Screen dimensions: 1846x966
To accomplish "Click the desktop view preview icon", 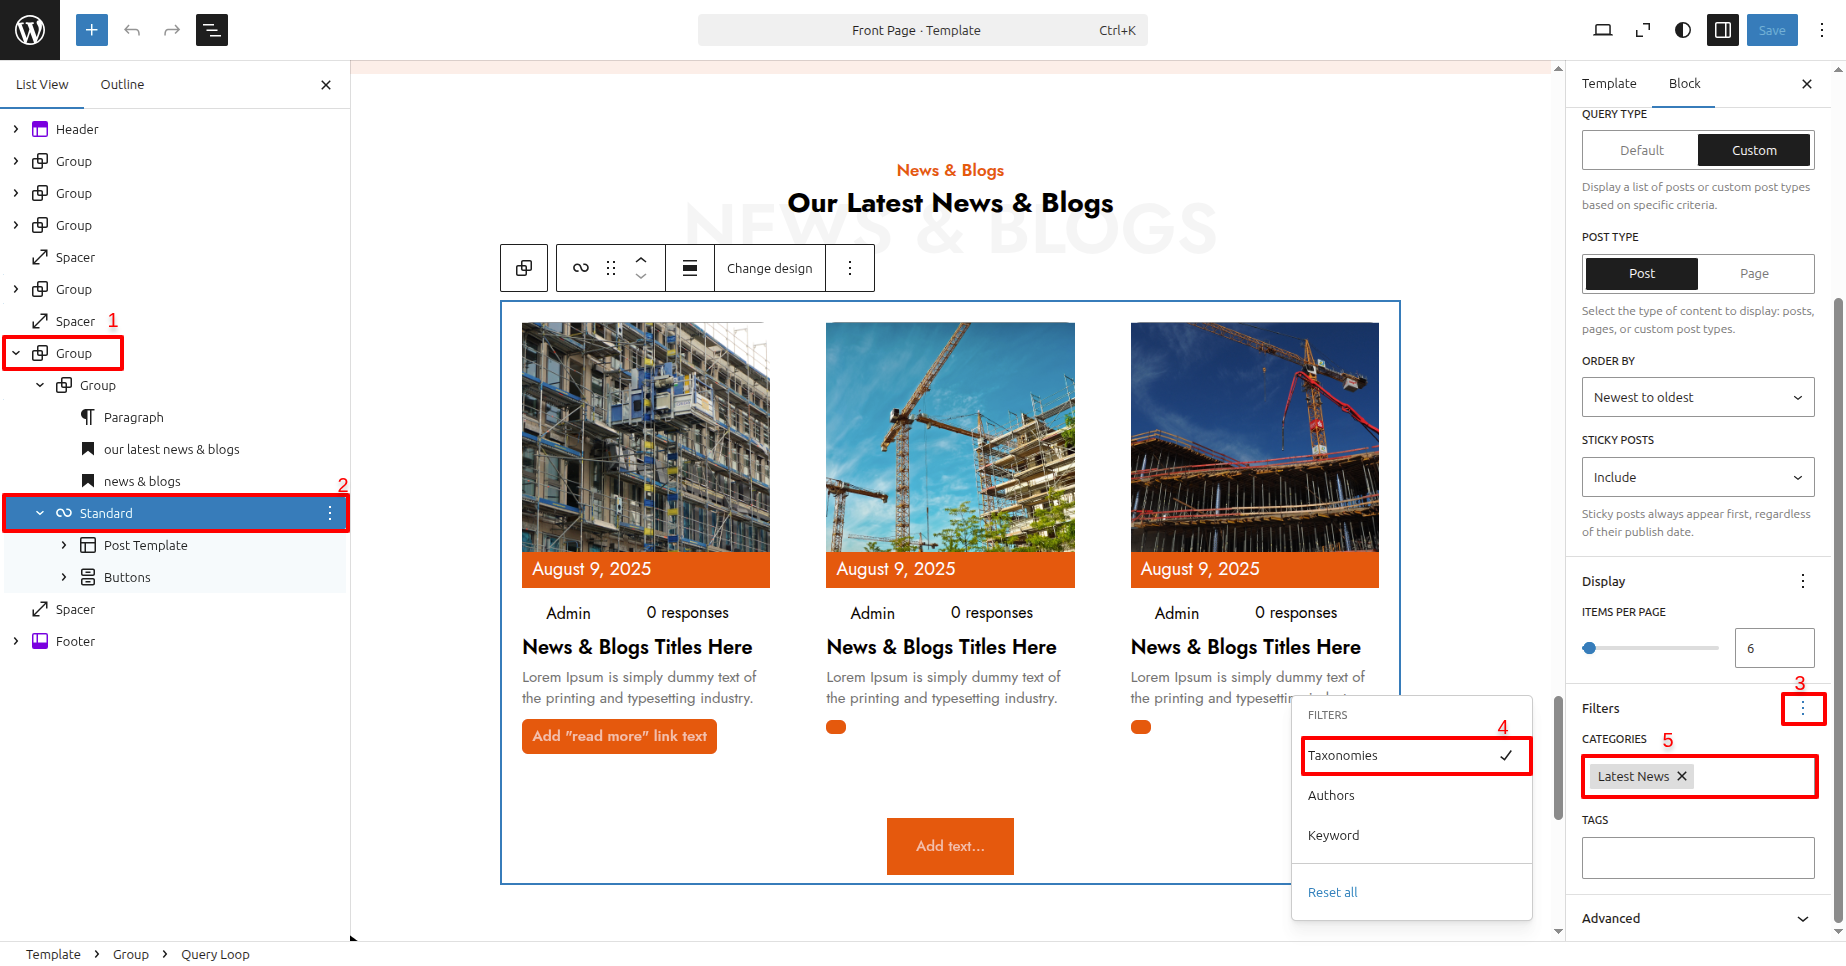I will pos(1602,30).
